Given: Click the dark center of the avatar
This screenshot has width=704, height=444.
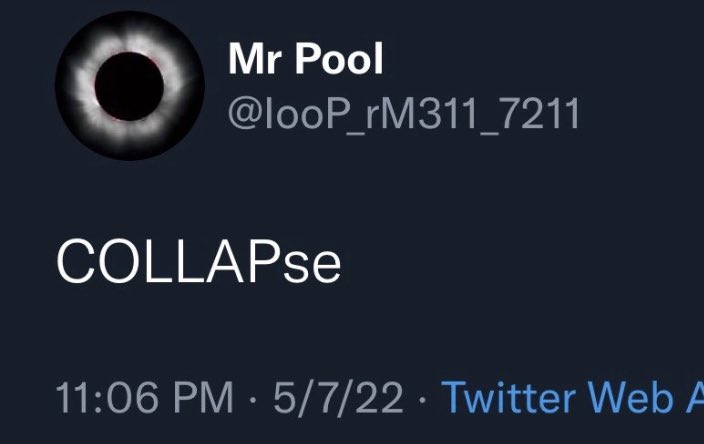Looking at the screenshot, I should (129, 86).
